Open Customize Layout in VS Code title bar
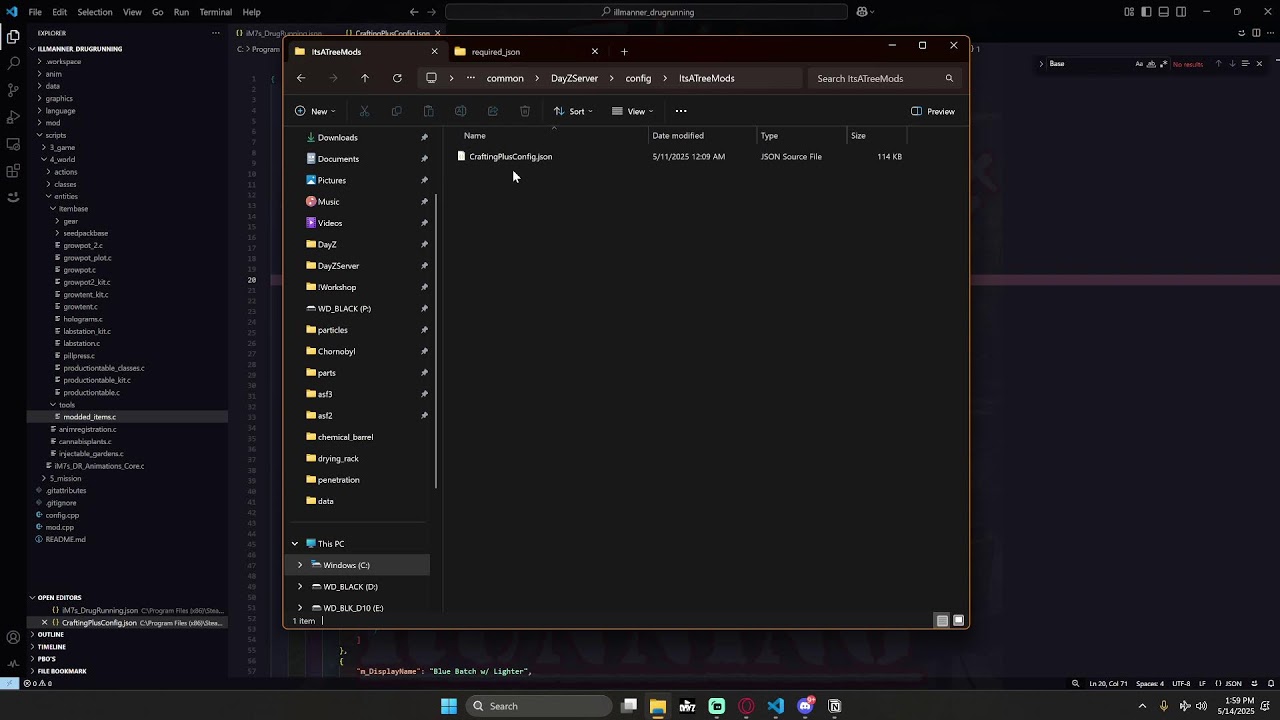The height and width of the screenshot is (720, 1280). (x=1129, y=12)
